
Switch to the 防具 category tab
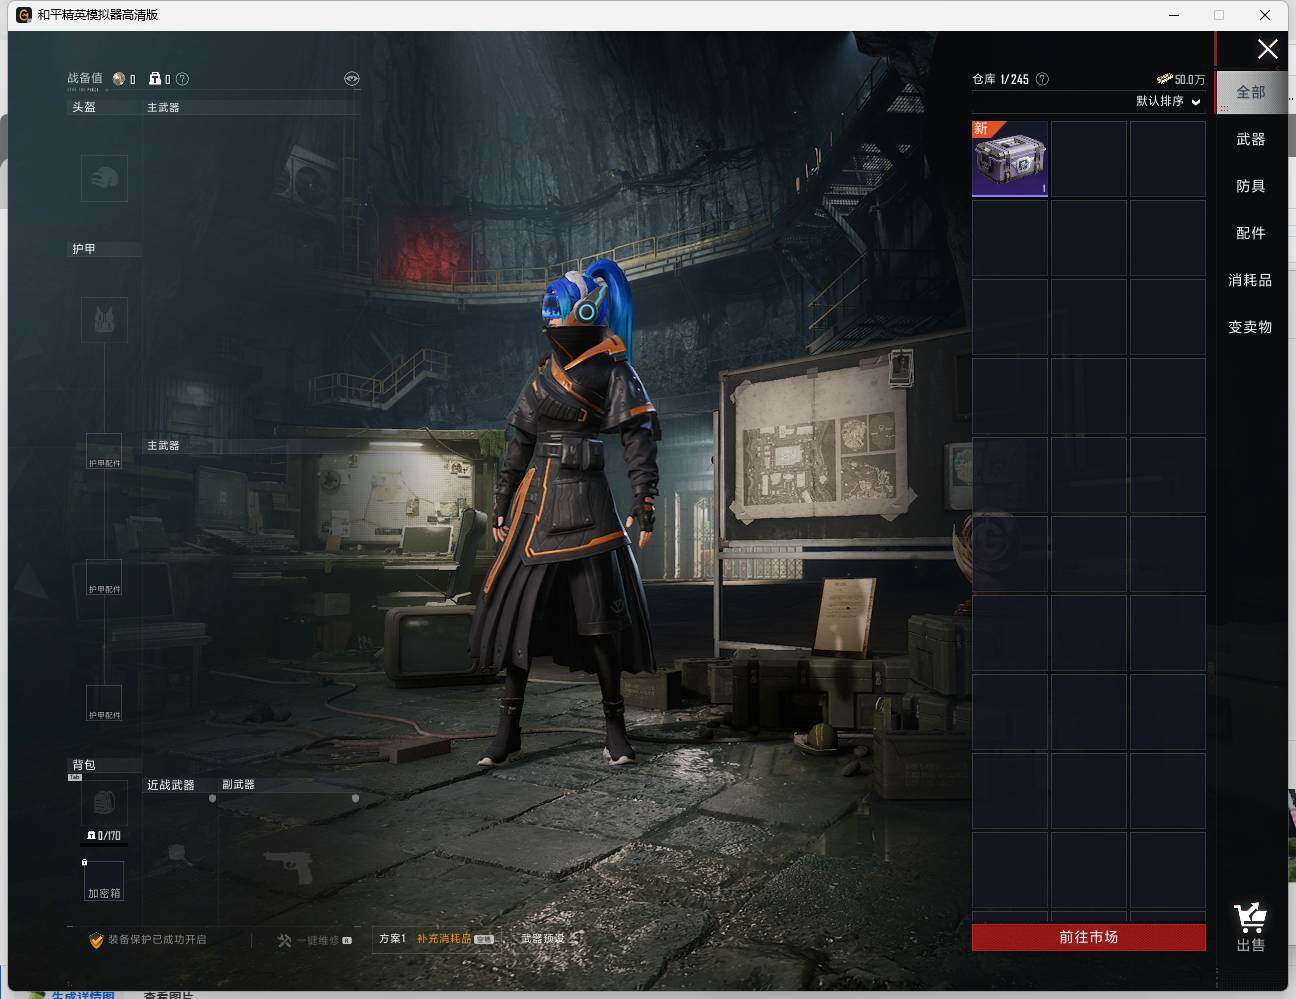click(x=1251, y=186)
